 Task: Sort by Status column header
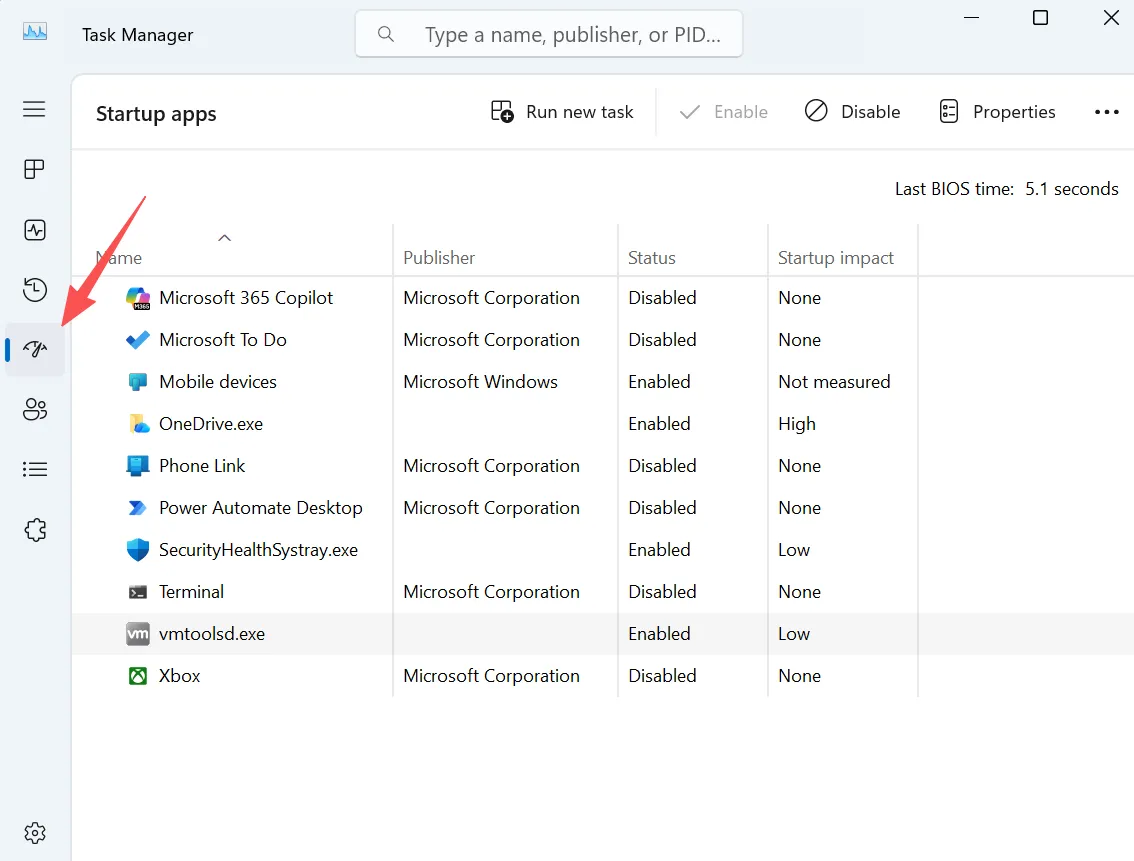tap(652, 258)
